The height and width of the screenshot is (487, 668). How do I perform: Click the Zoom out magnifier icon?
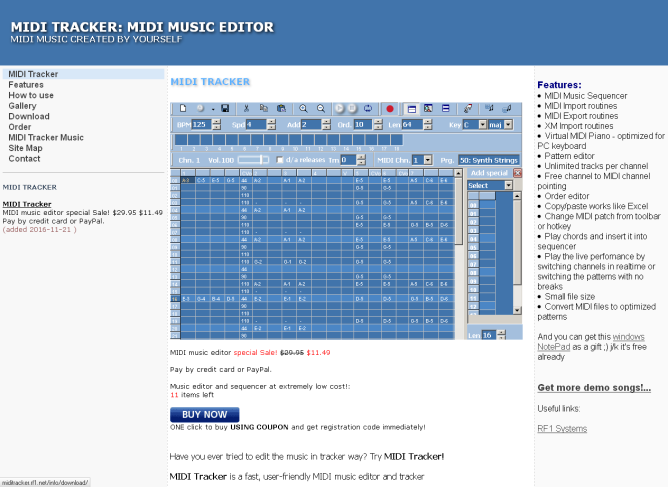click(321, 109)
